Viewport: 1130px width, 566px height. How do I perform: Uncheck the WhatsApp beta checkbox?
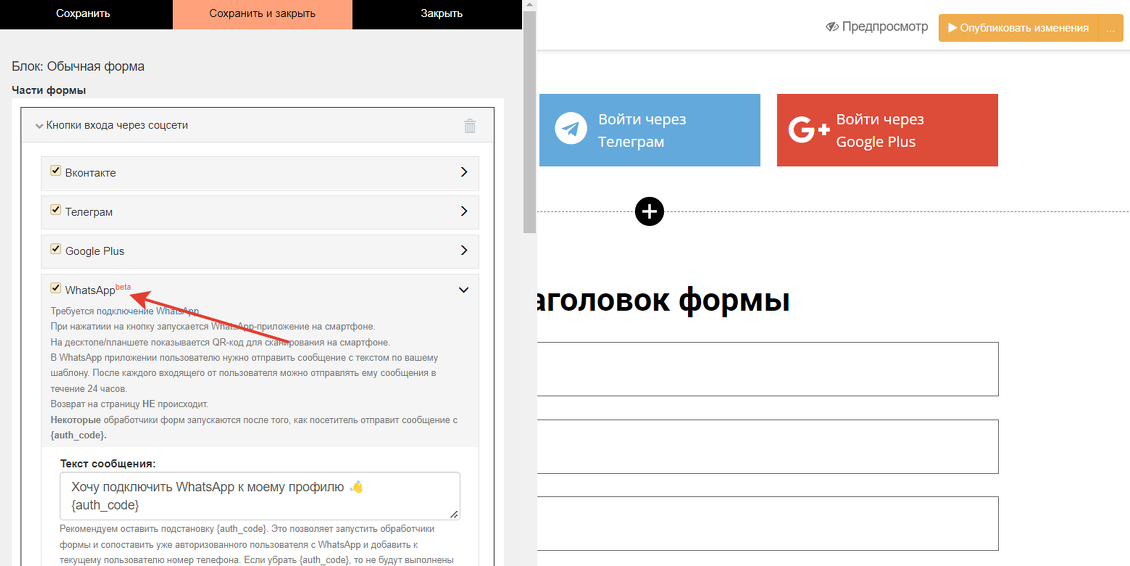55,288
